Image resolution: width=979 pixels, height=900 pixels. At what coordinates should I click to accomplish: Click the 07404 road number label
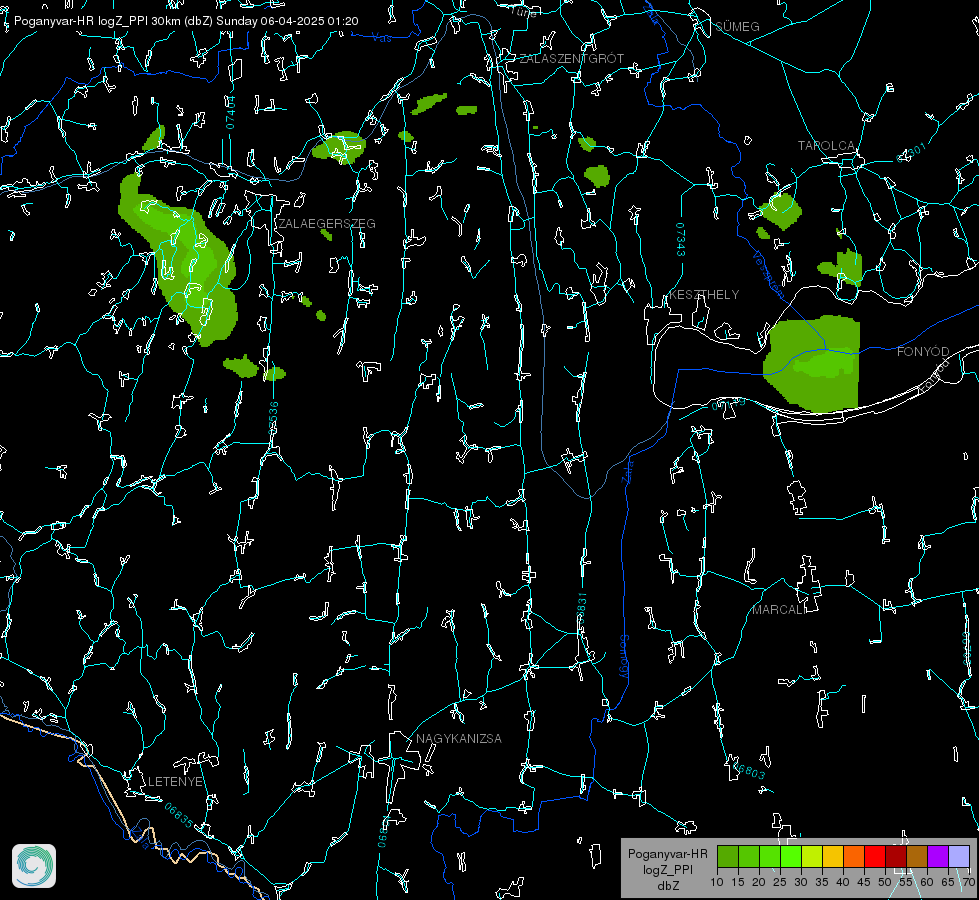coord(230,112)
